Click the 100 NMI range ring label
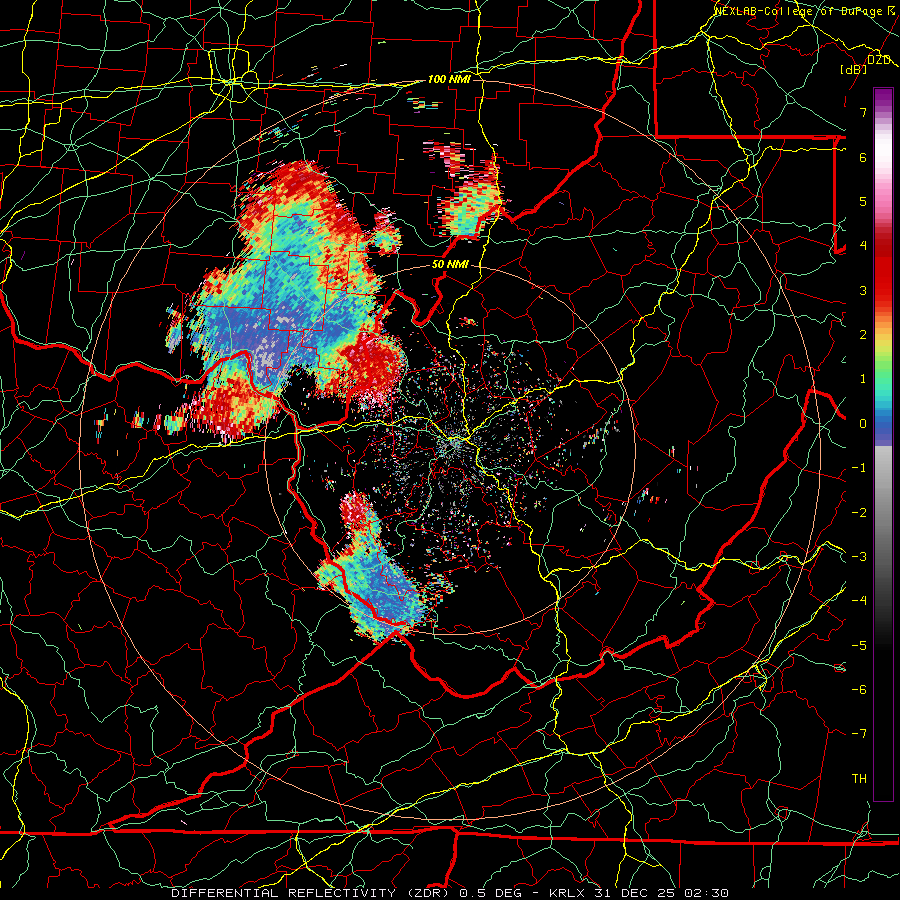 coord(449,79)
